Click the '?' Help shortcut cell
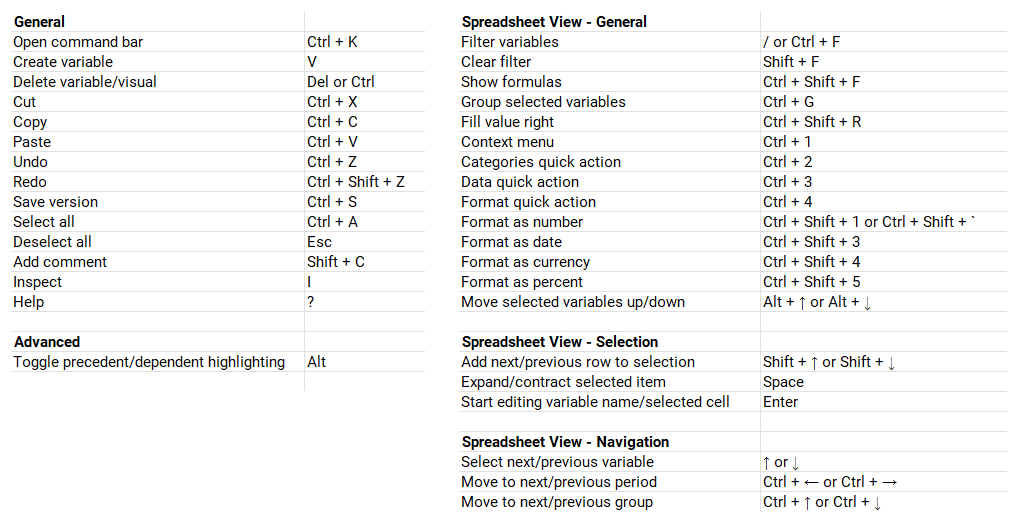The width and height of the screenshot is (1015, 525). point(311,302)
